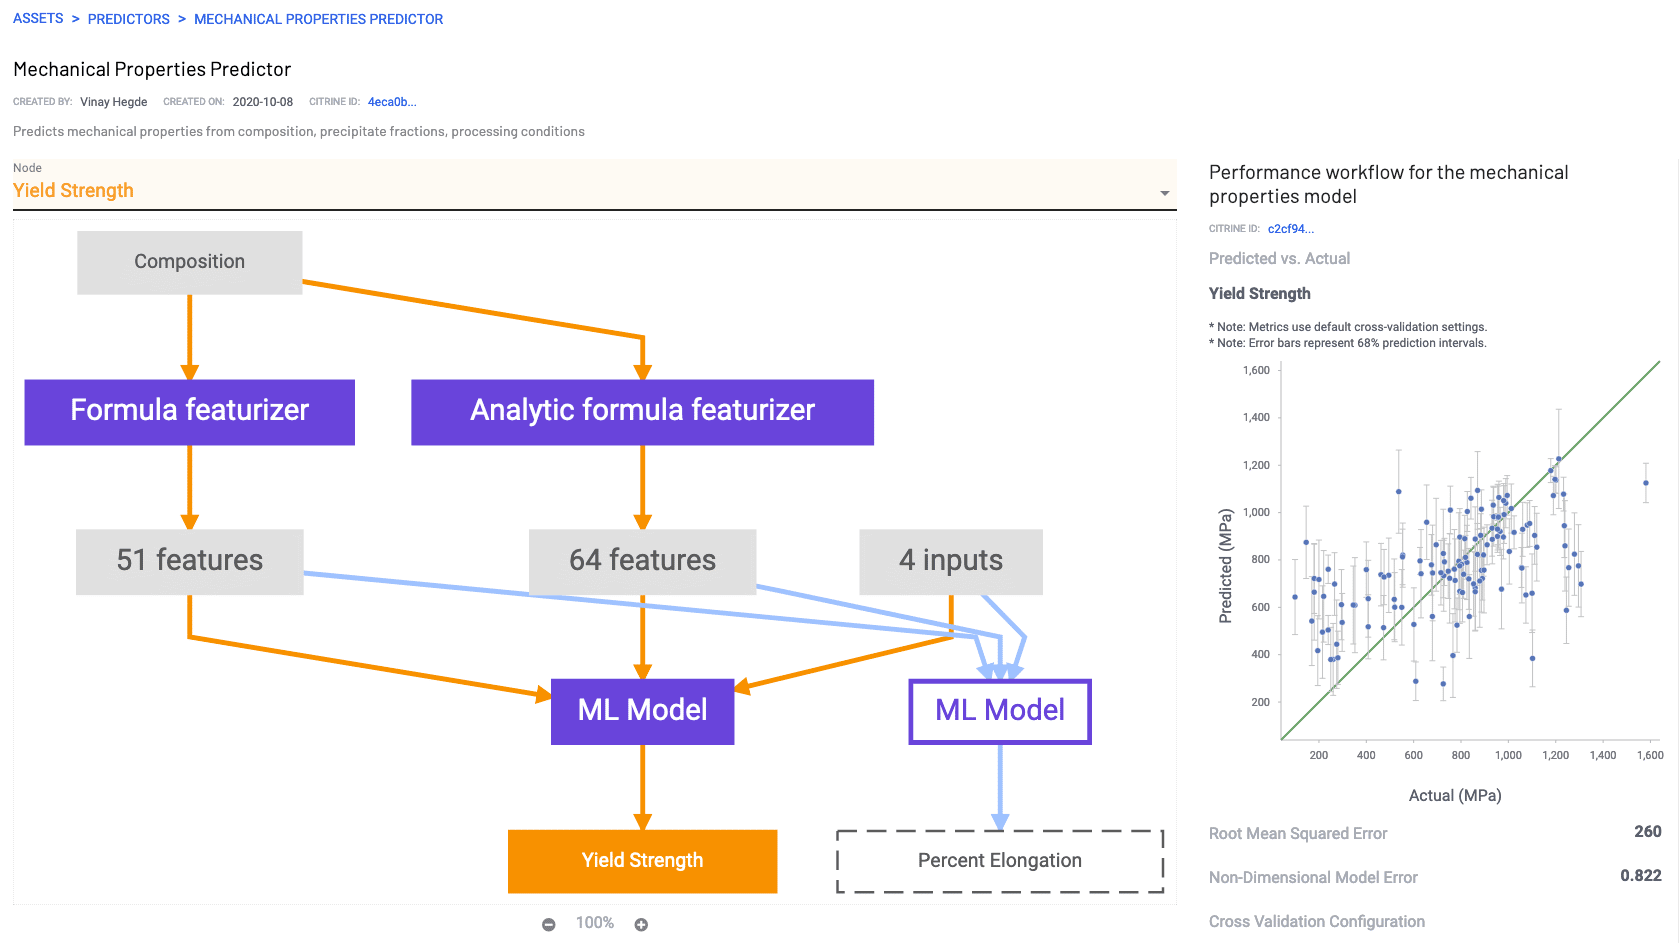Screen dimensions: 1679x949
Task: Zoom in on the workflow diagram
Action: (x=641, y=924)
